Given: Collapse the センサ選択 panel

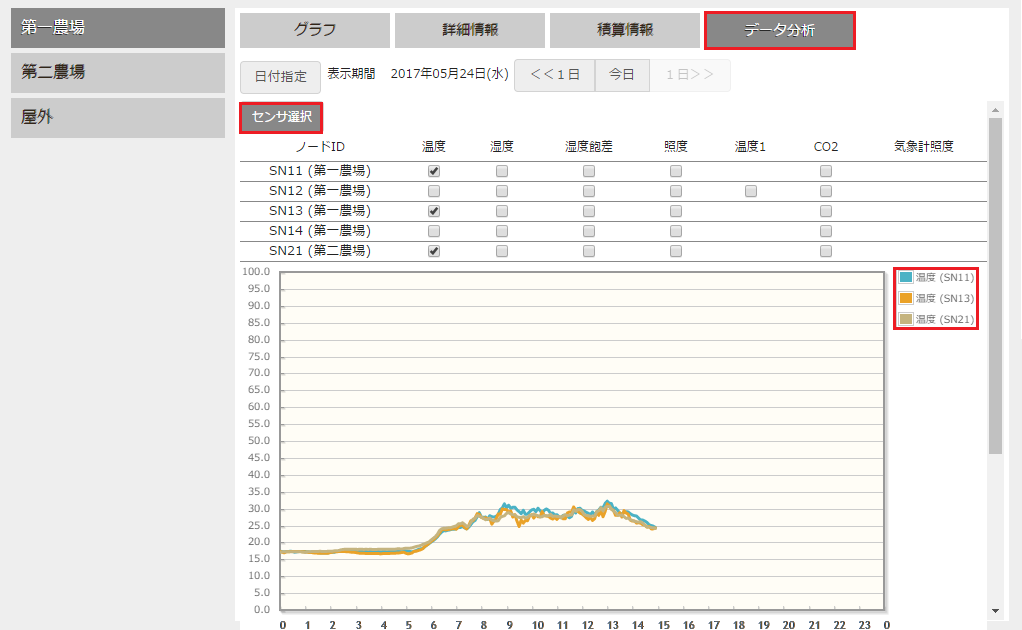Looking at the screenshot, I should coord(281,118).
